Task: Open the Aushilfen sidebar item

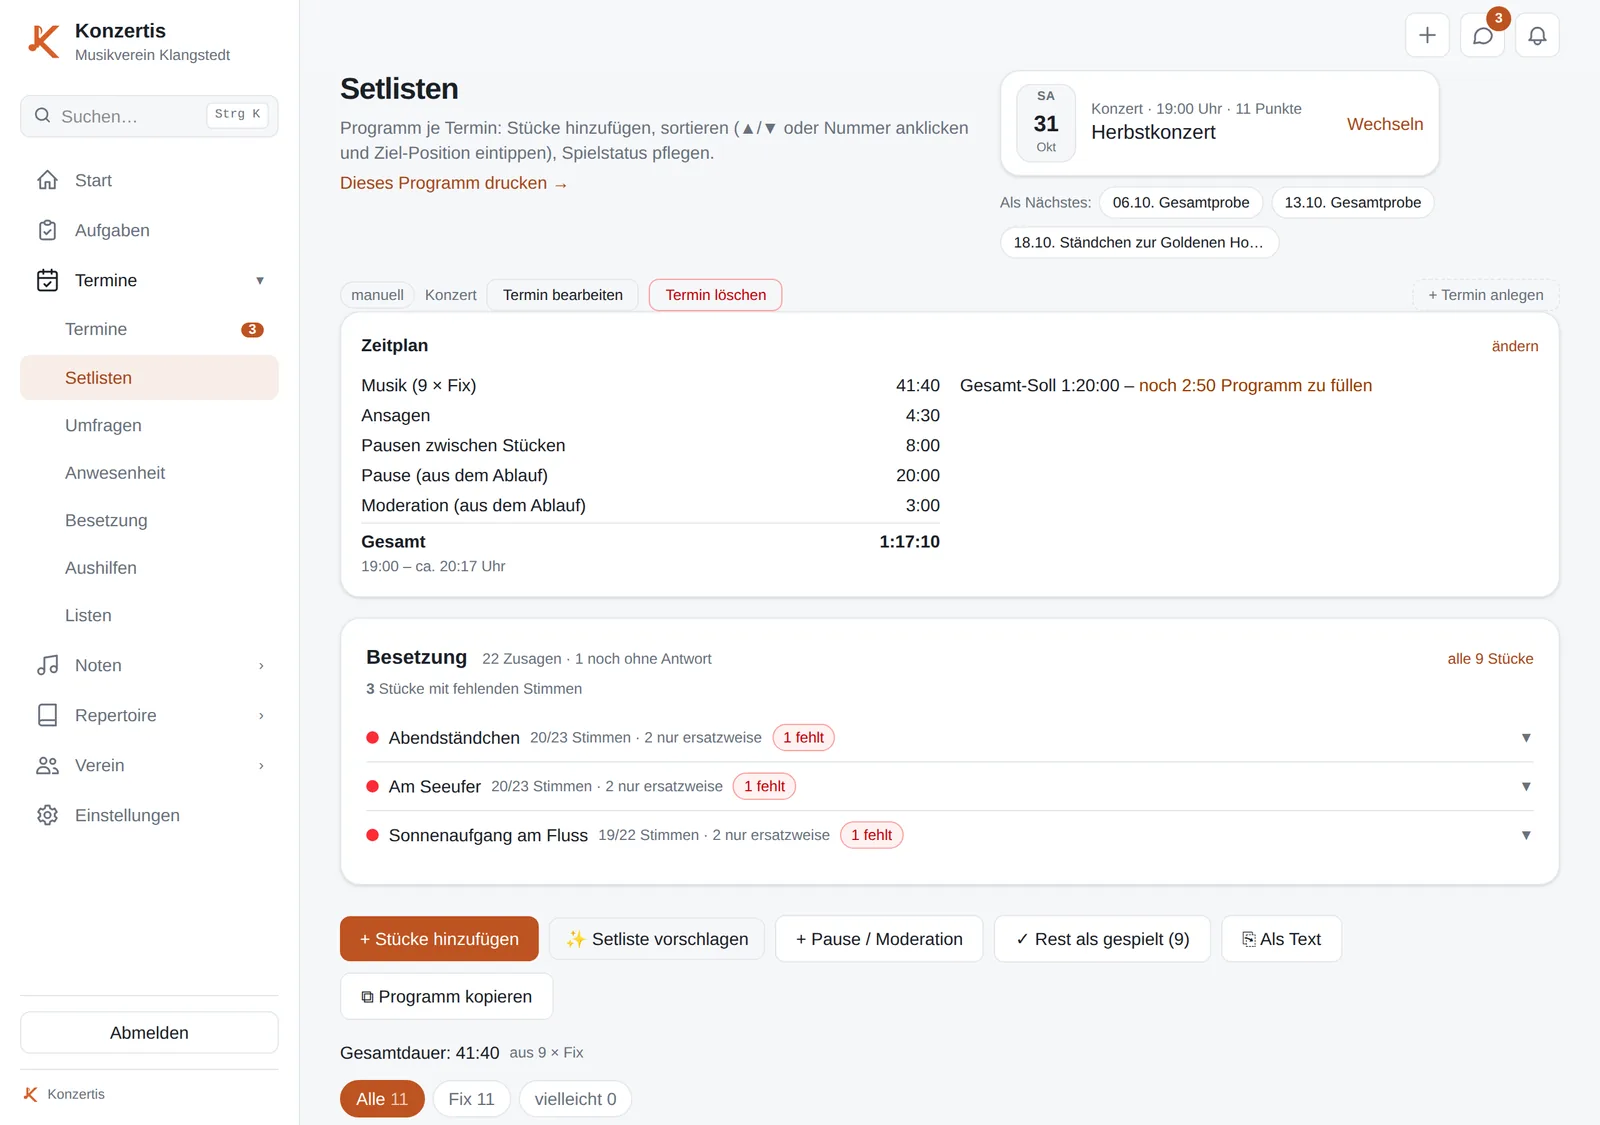Action: (149, 568)
